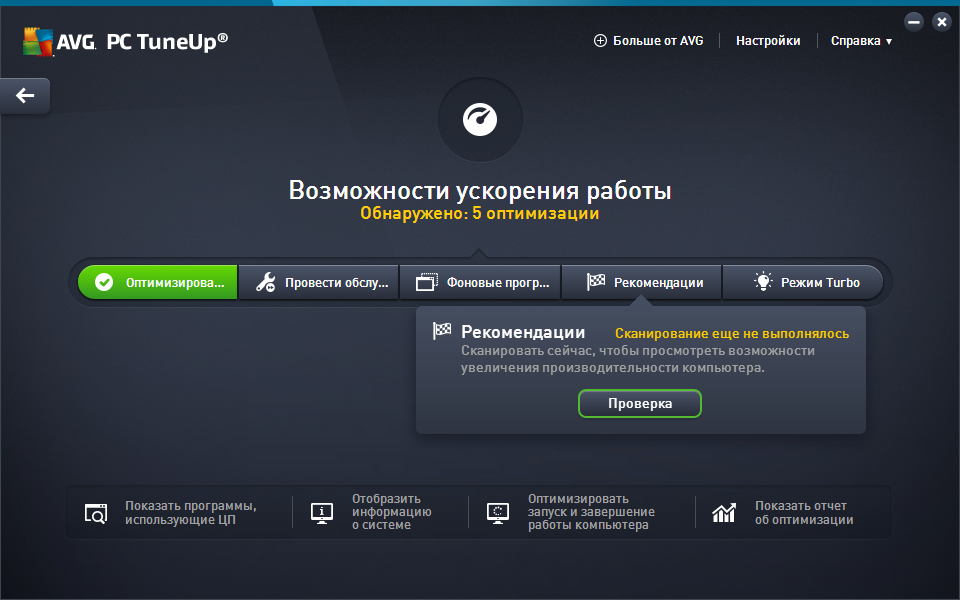Click the checkered flag icon on Рекомендации tab
This screenshot has width=960, height=600.
596,282
